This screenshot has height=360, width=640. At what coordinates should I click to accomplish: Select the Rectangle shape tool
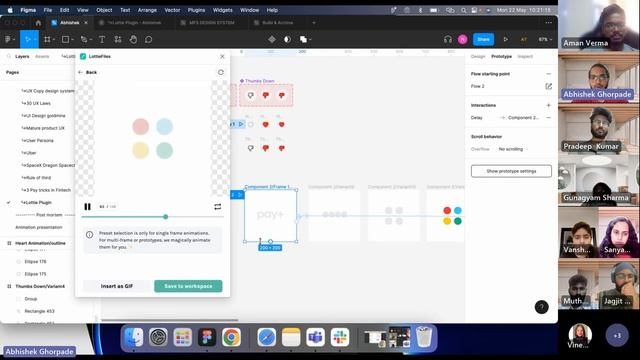point(65,40)
